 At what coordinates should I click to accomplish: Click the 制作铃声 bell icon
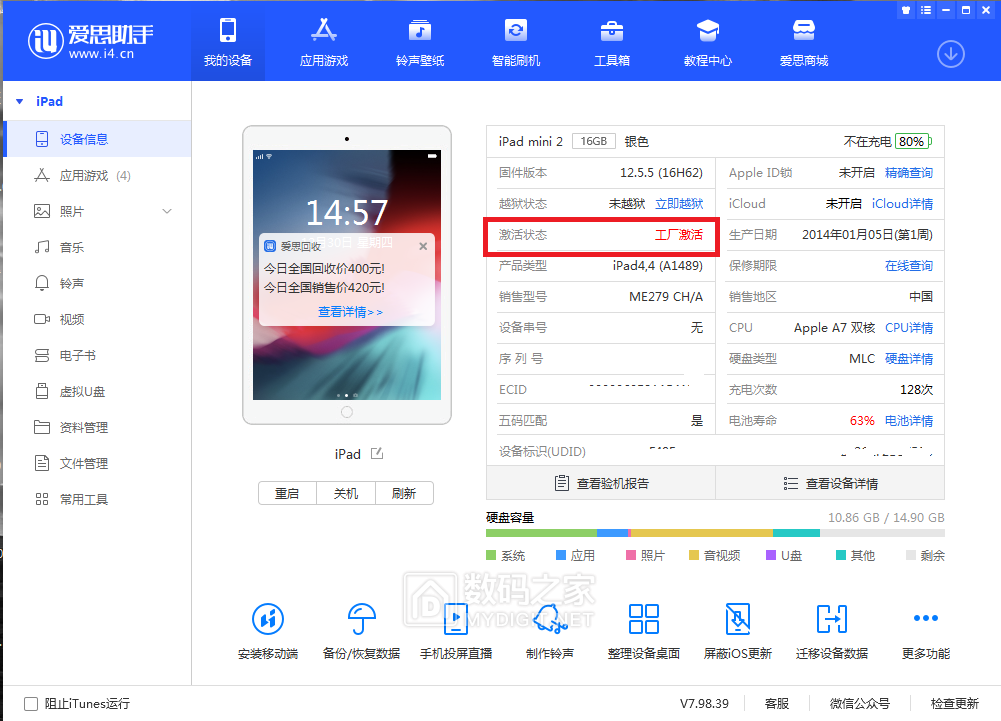pyautogui.click(x=550, y=618)
